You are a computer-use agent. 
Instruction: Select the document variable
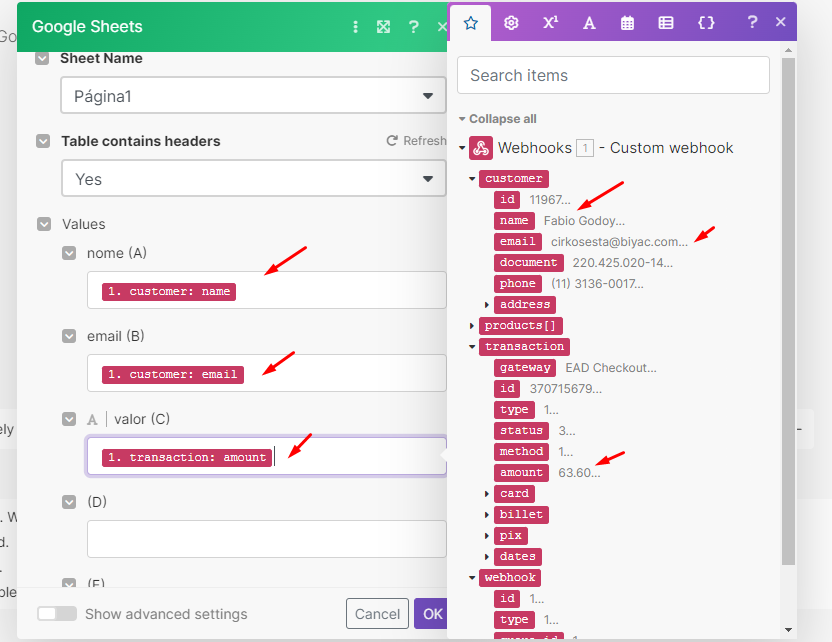point(528,263)
